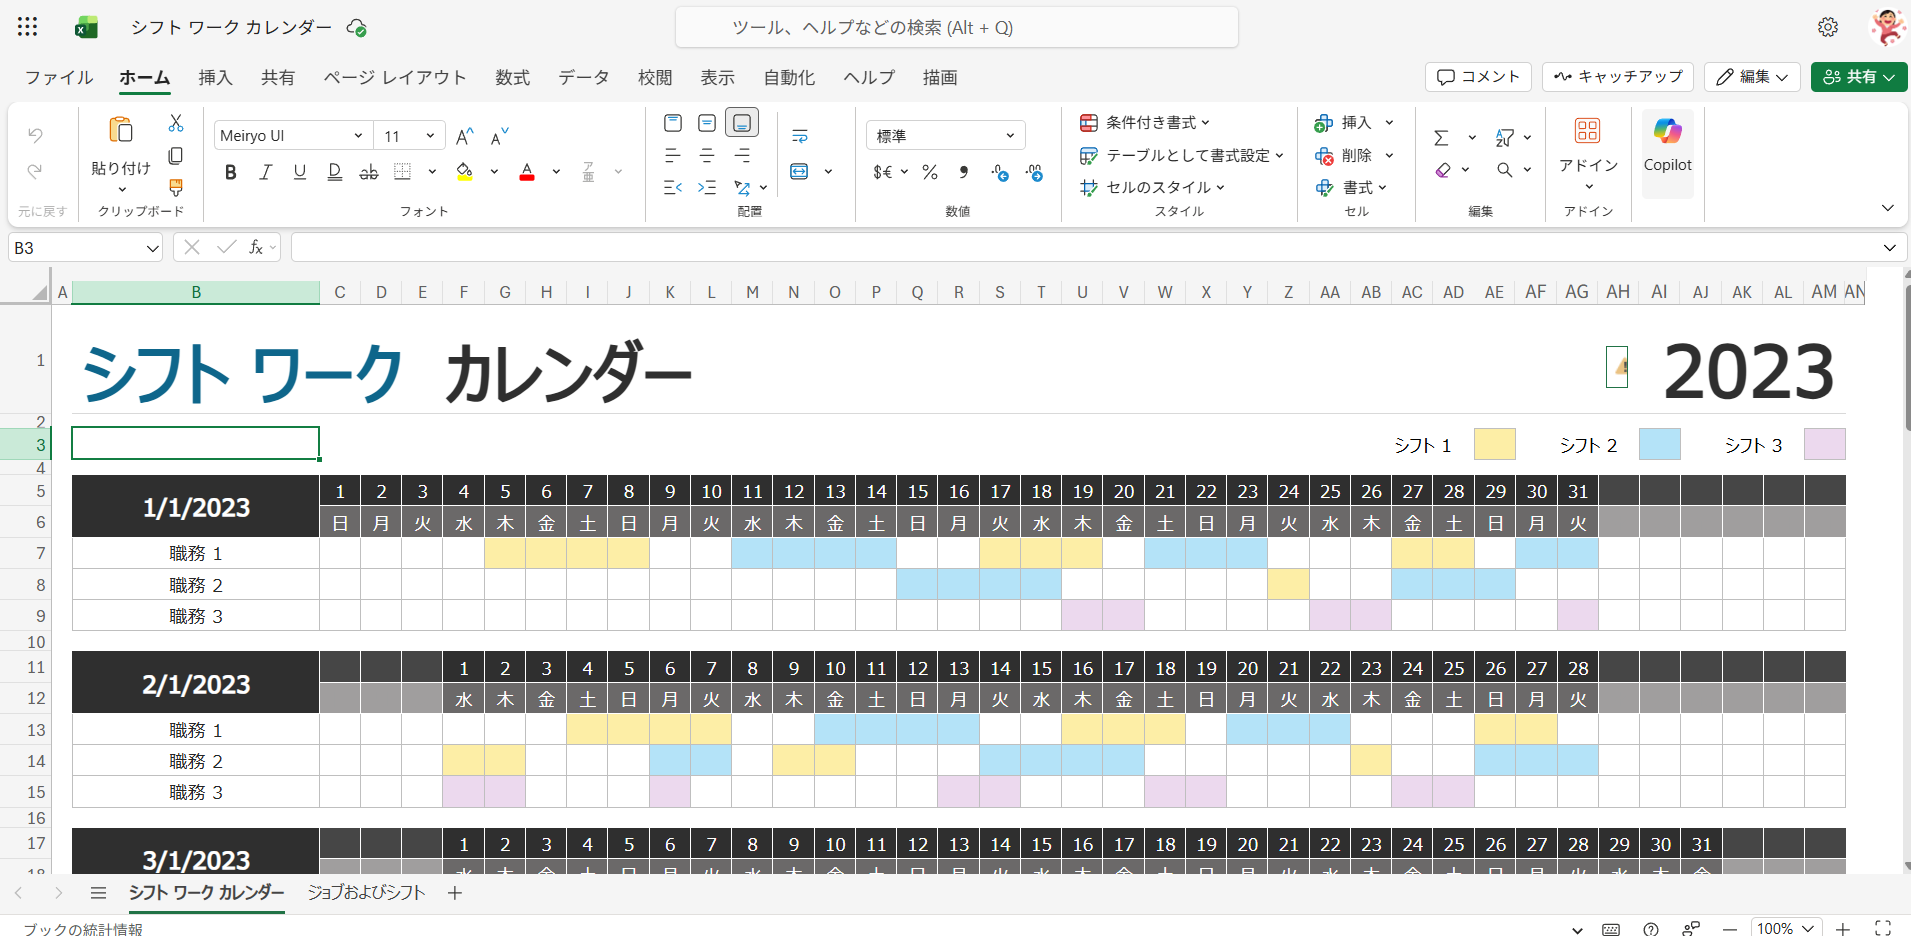Viewport: 1911px width, 936px height.
Task: Click the コメント button
Action: (1478, 77)
